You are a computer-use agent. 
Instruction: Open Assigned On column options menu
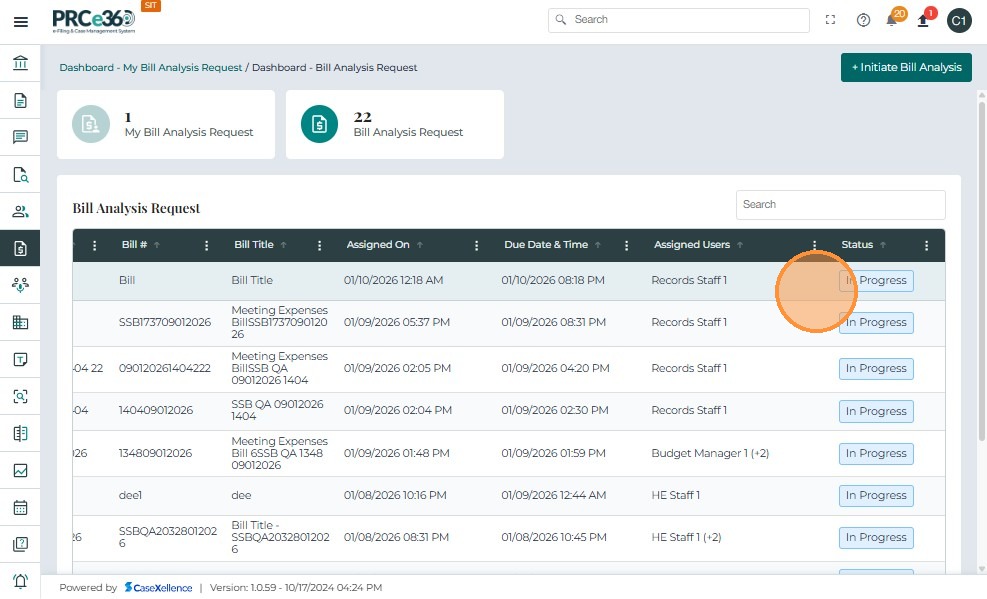point(477,245)
